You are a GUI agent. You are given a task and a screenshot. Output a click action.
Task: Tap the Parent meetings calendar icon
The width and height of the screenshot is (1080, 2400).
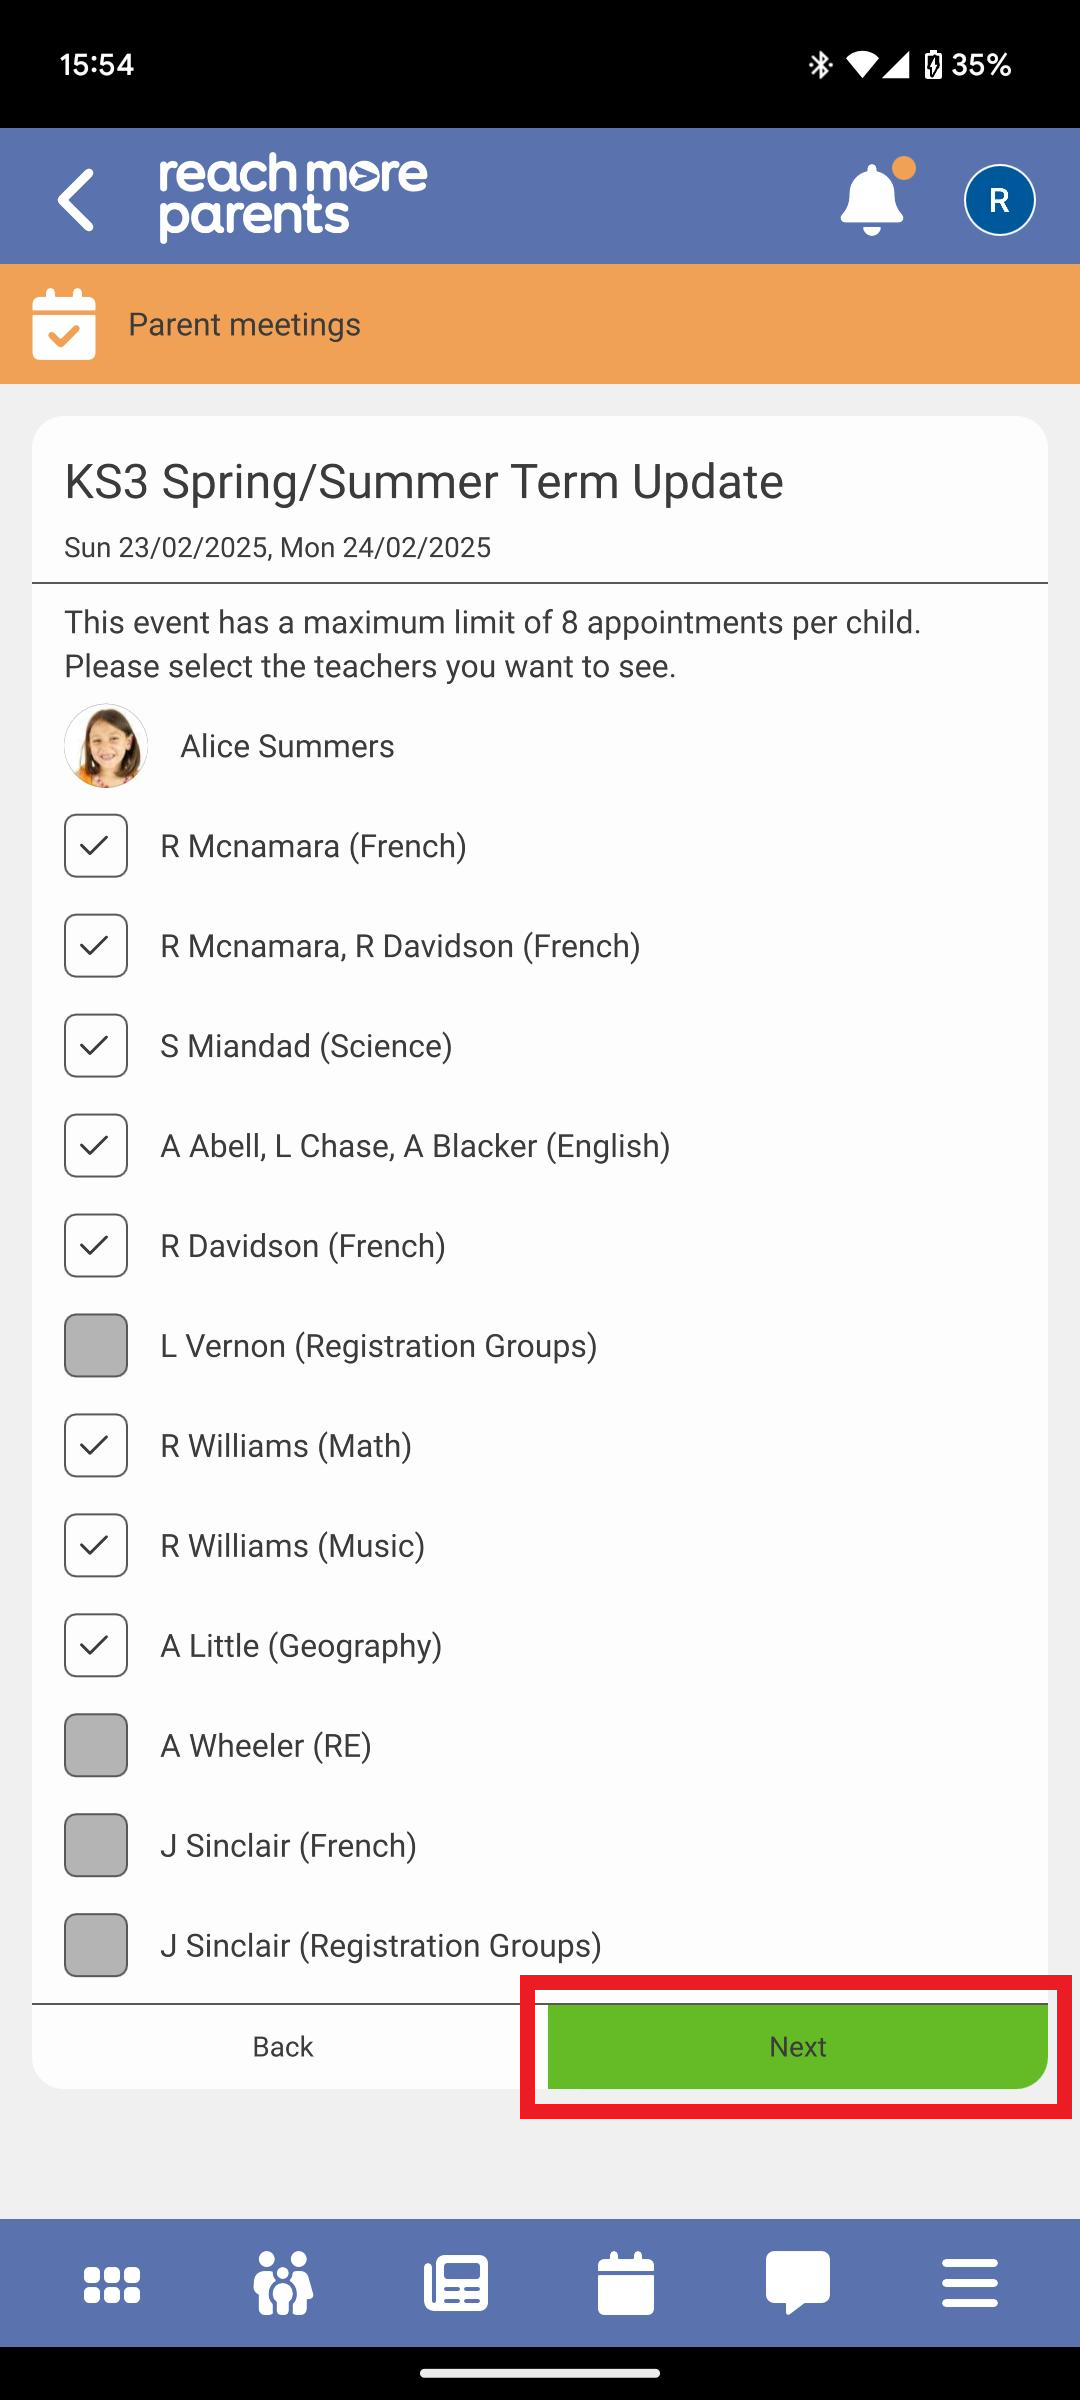(64, 324)
